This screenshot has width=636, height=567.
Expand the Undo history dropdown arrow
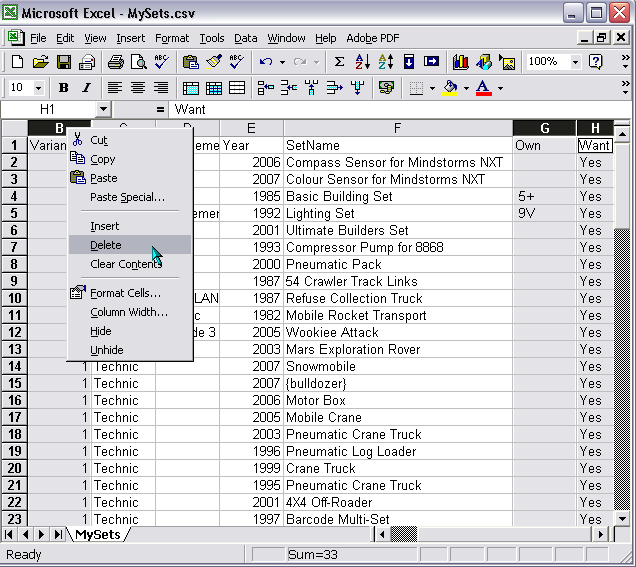tap(282, 62)
